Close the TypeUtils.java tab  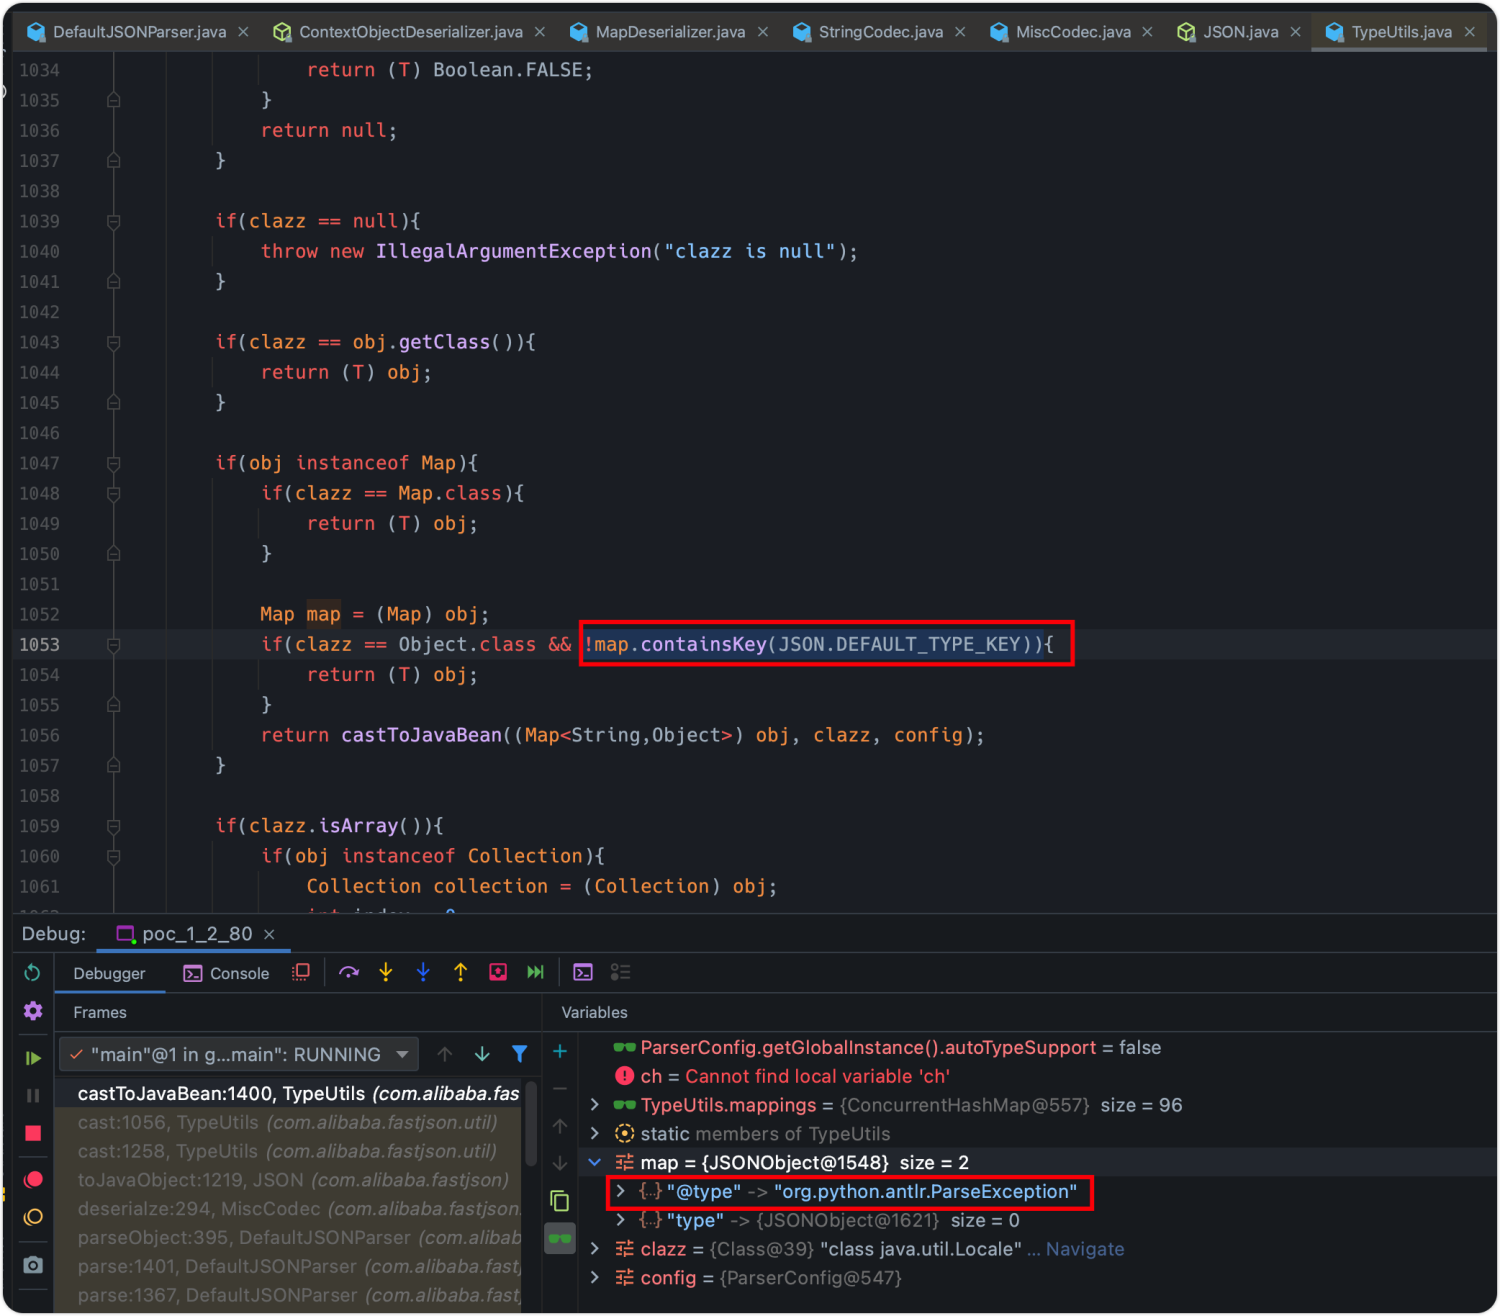click(1470, 32)
